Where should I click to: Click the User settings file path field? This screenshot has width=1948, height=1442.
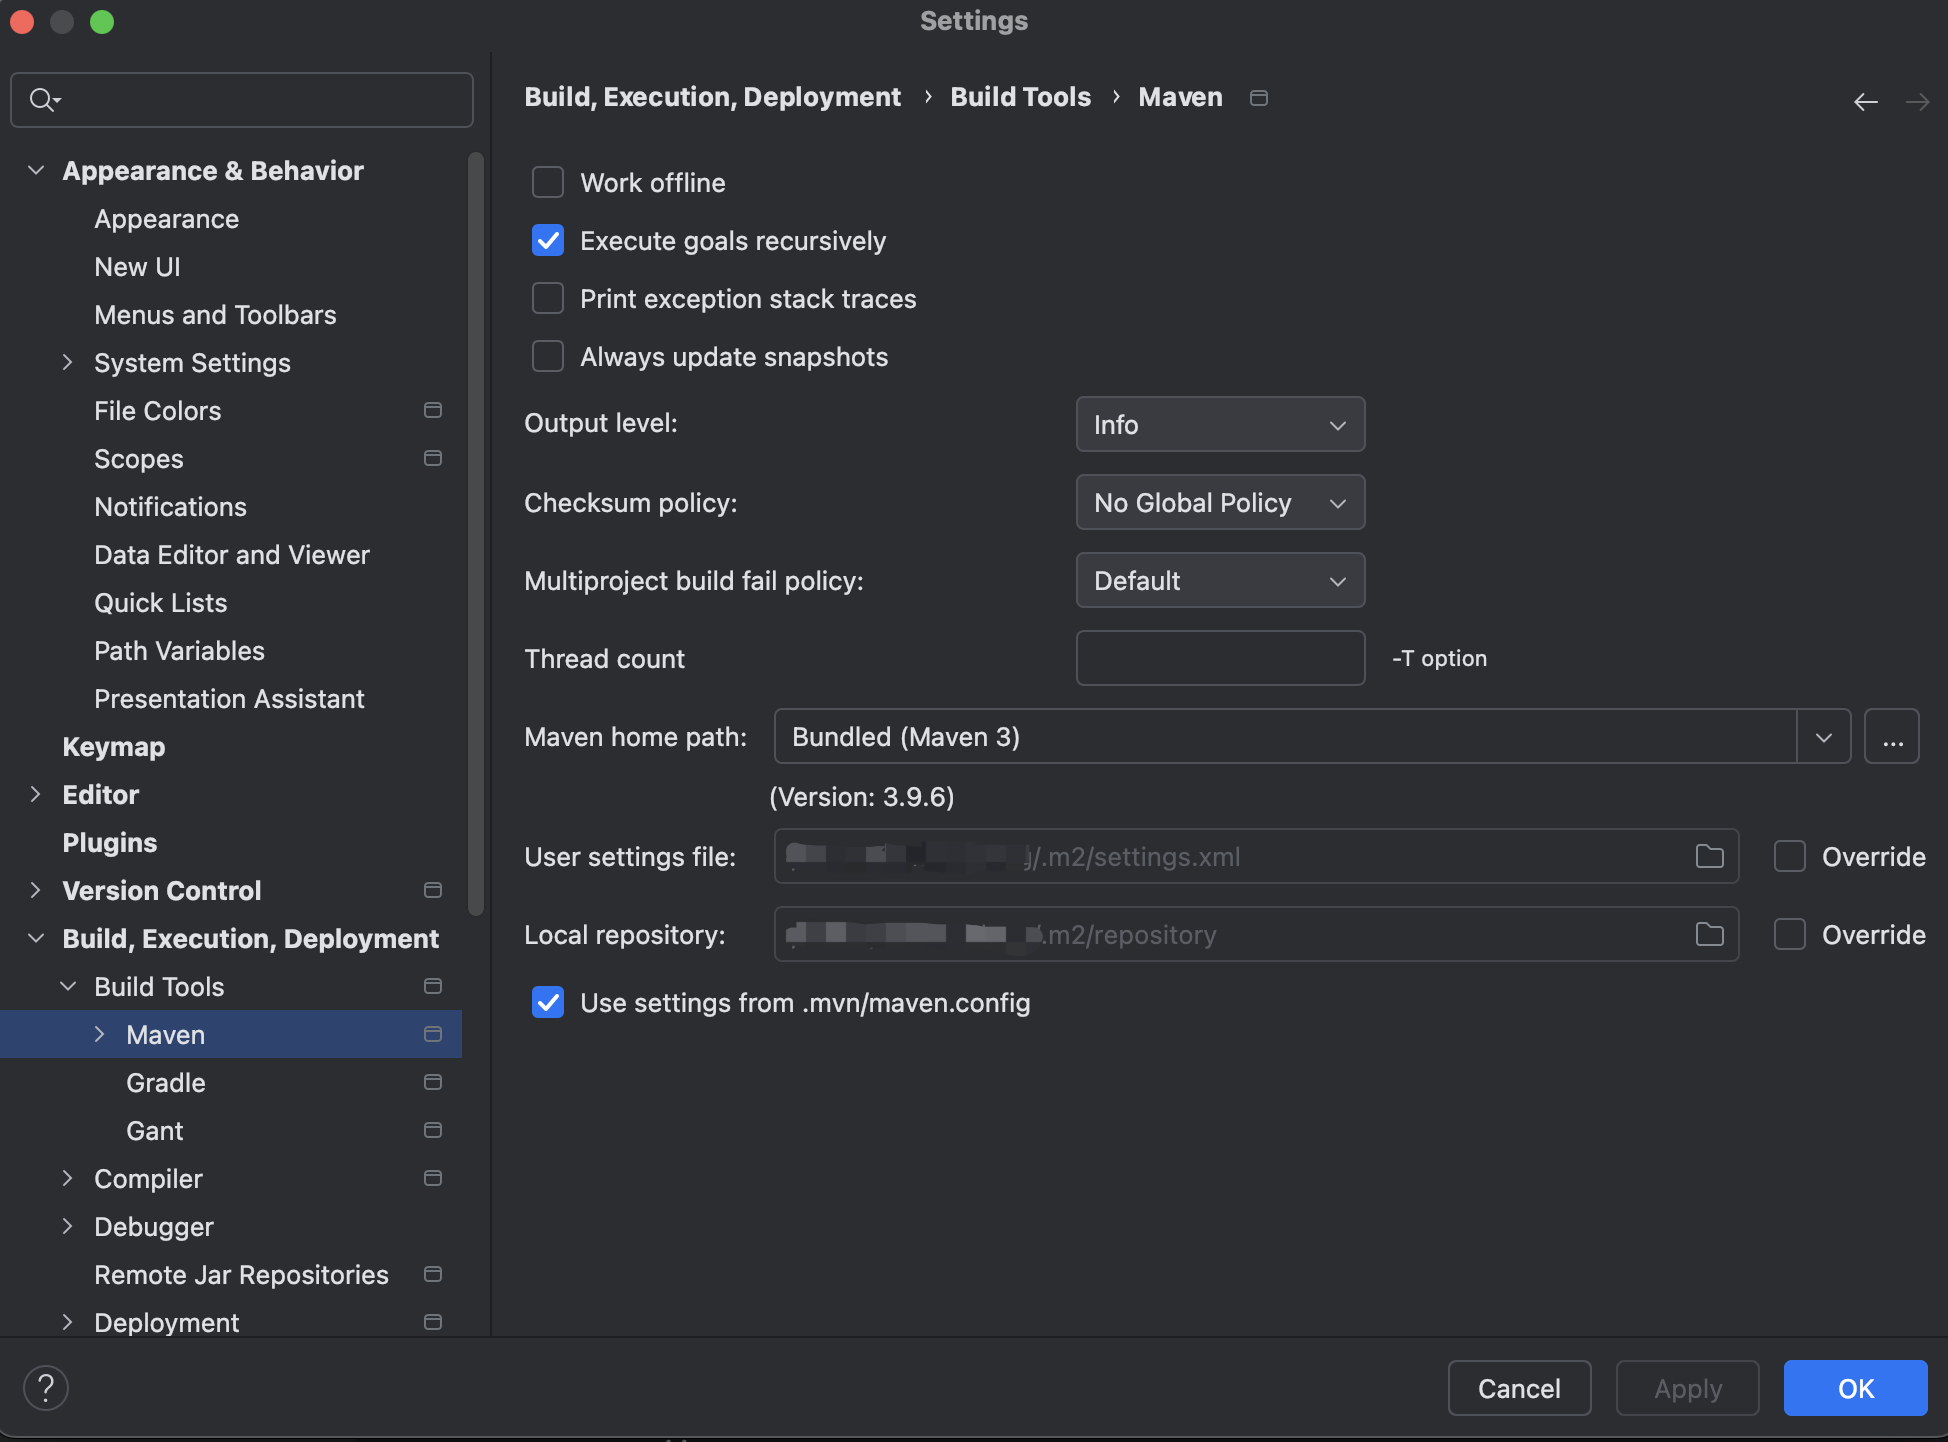tap(1256, 856)
